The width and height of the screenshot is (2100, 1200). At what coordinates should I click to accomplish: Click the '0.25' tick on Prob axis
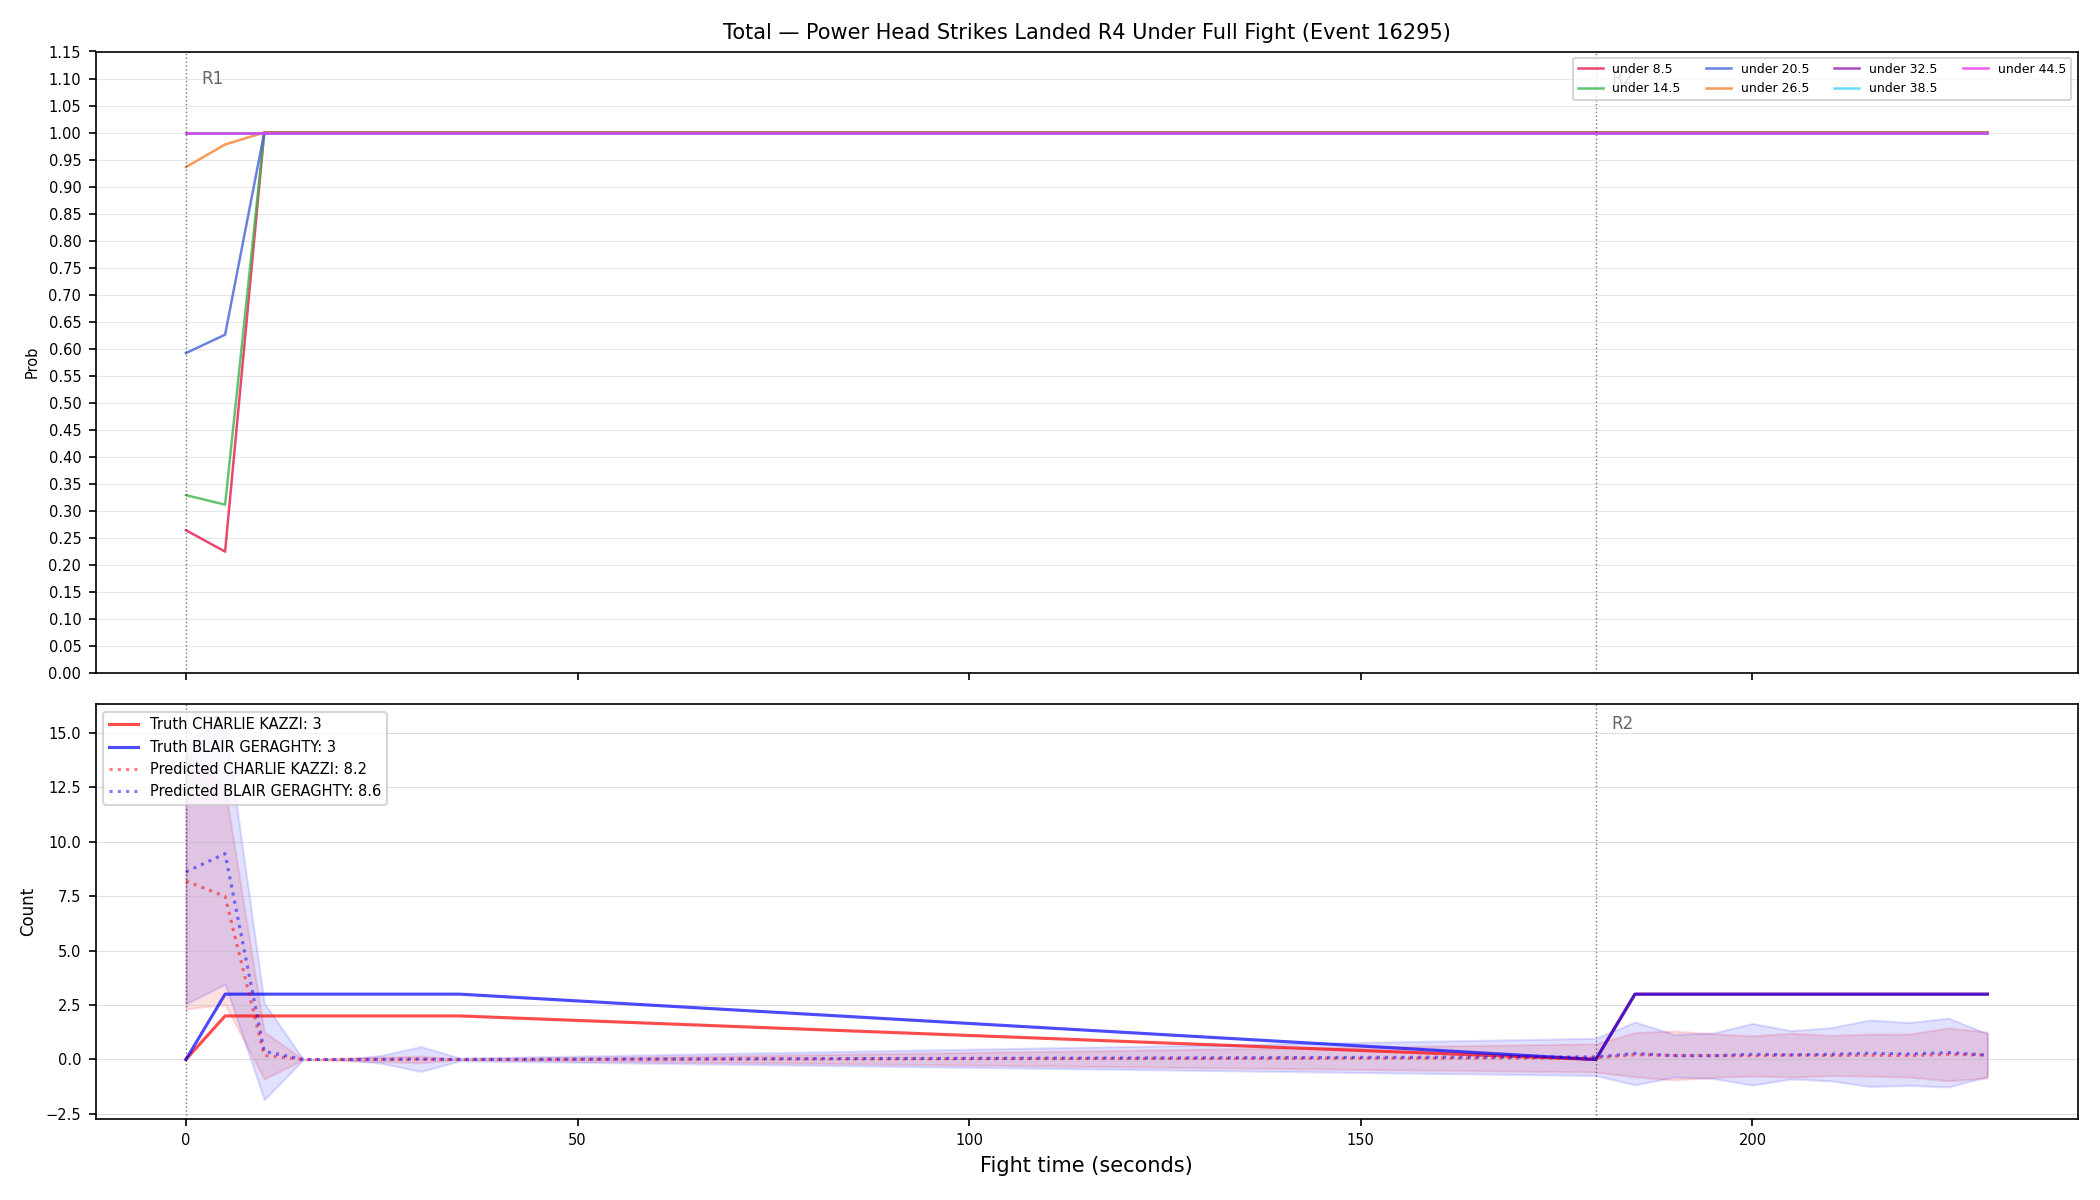[65, 538]
